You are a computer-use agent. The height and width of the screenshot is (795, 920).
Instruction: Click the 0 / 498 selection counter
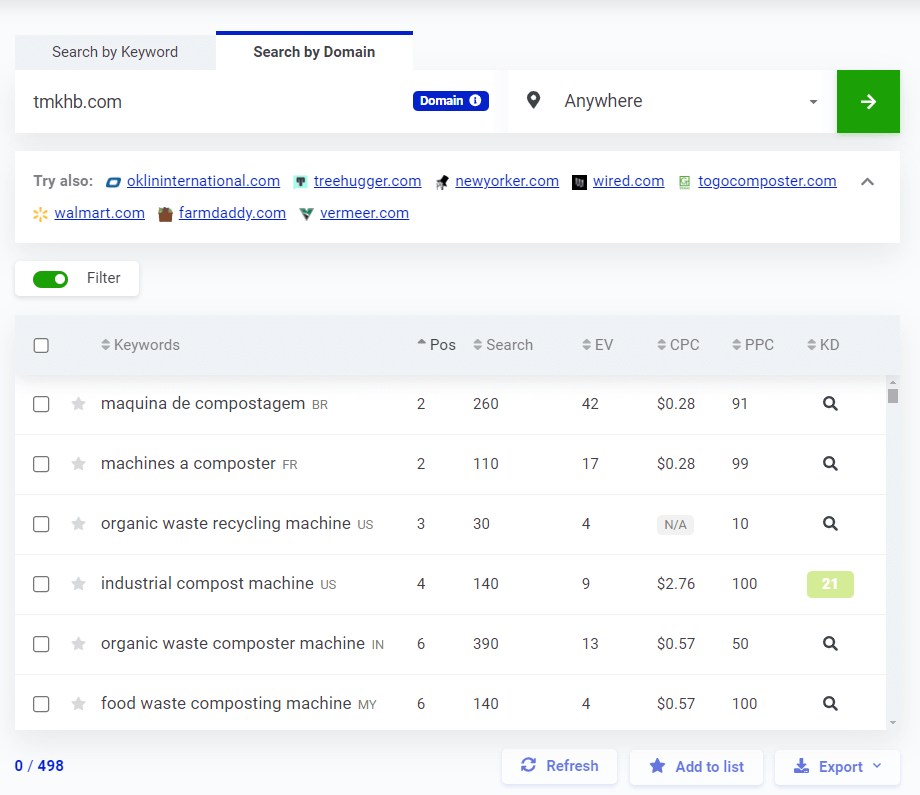click(39, 766)
